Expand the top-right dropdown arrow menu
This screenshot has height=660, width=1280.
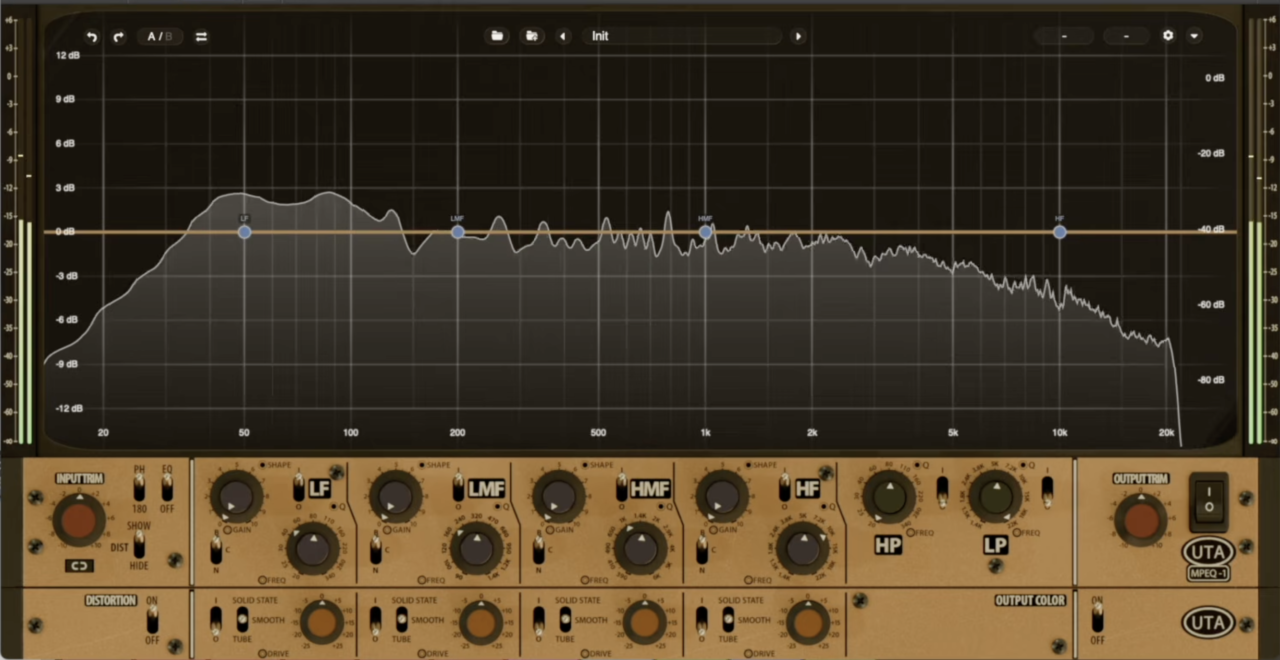pos(1194,36)
